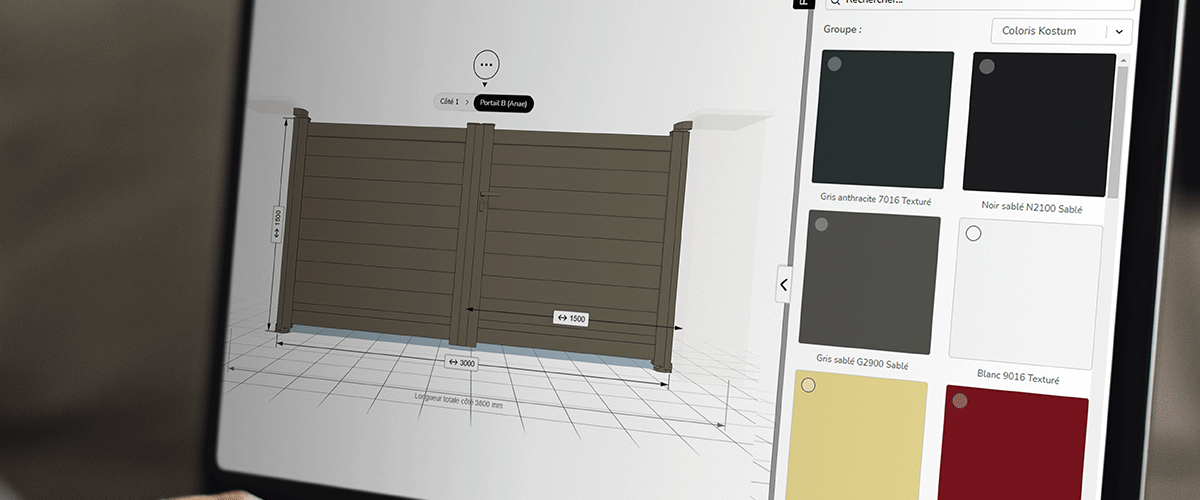Collapse the color side panel with the chevron

pyautogui.click(x=783, y=285)
